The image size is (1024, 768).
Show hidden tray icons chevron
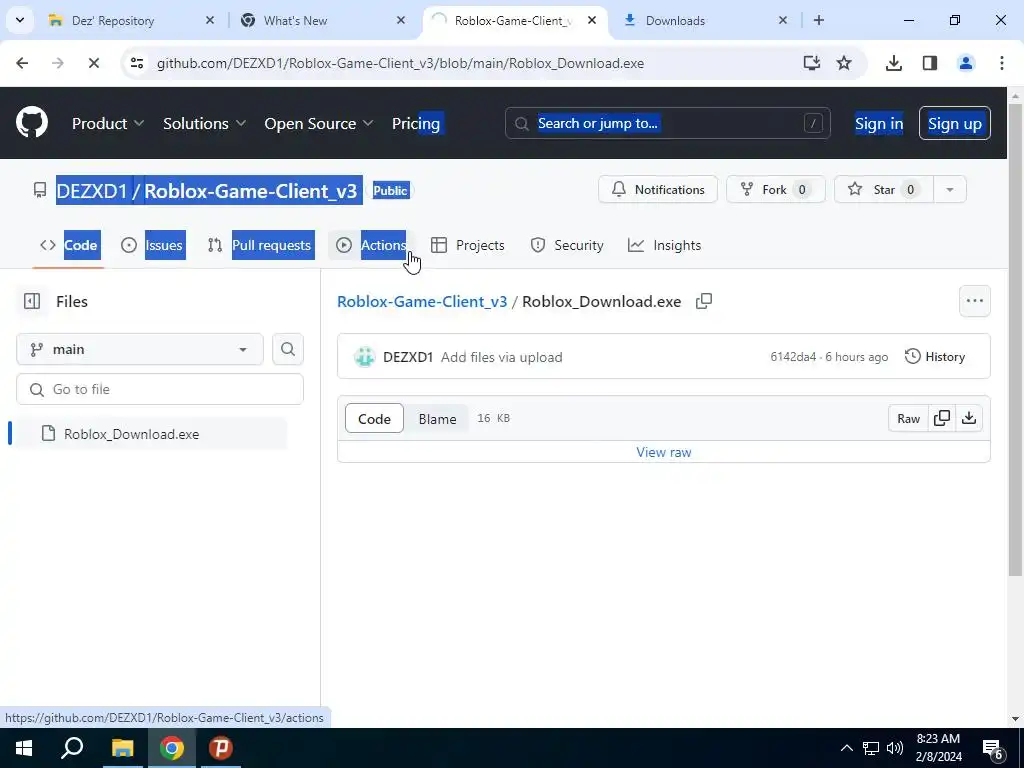click(x=846, y=748)
